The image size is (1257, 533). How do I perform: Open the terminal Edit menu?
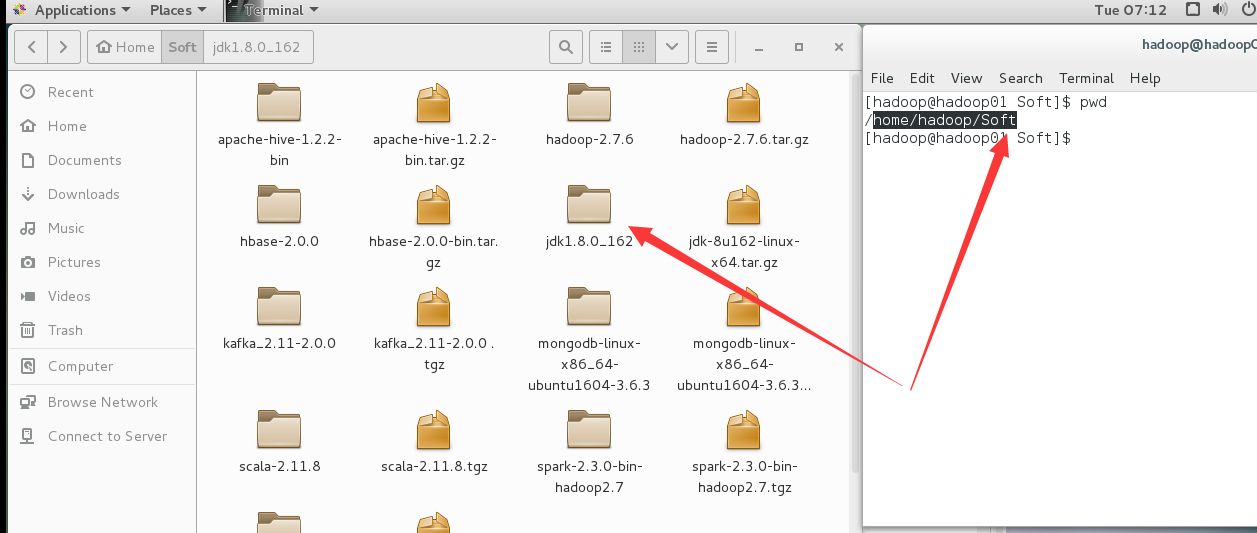922,78
